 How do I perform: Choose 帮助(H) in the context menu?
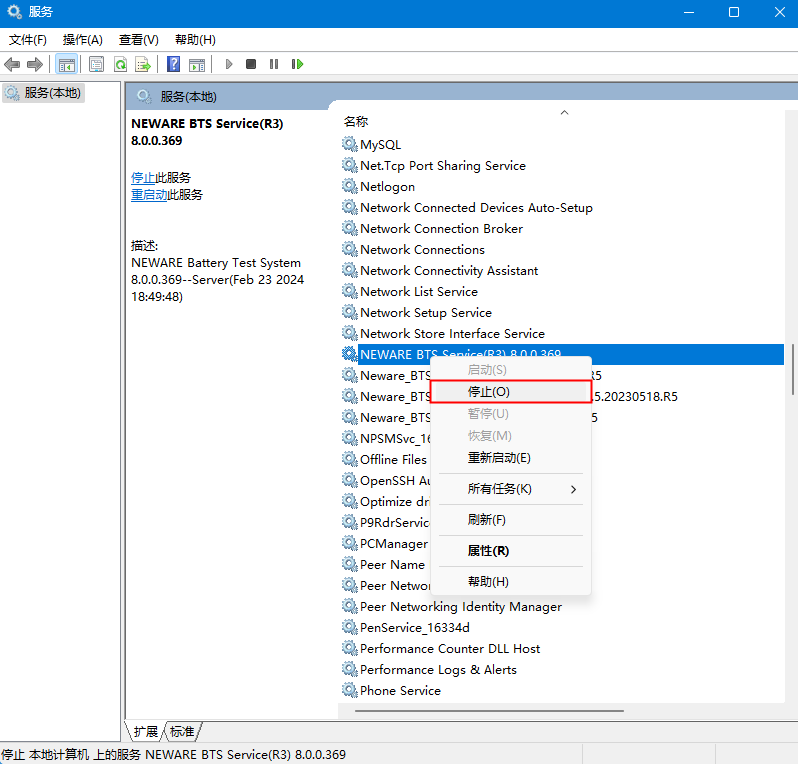pyautogui.click(x=511, y=581)
